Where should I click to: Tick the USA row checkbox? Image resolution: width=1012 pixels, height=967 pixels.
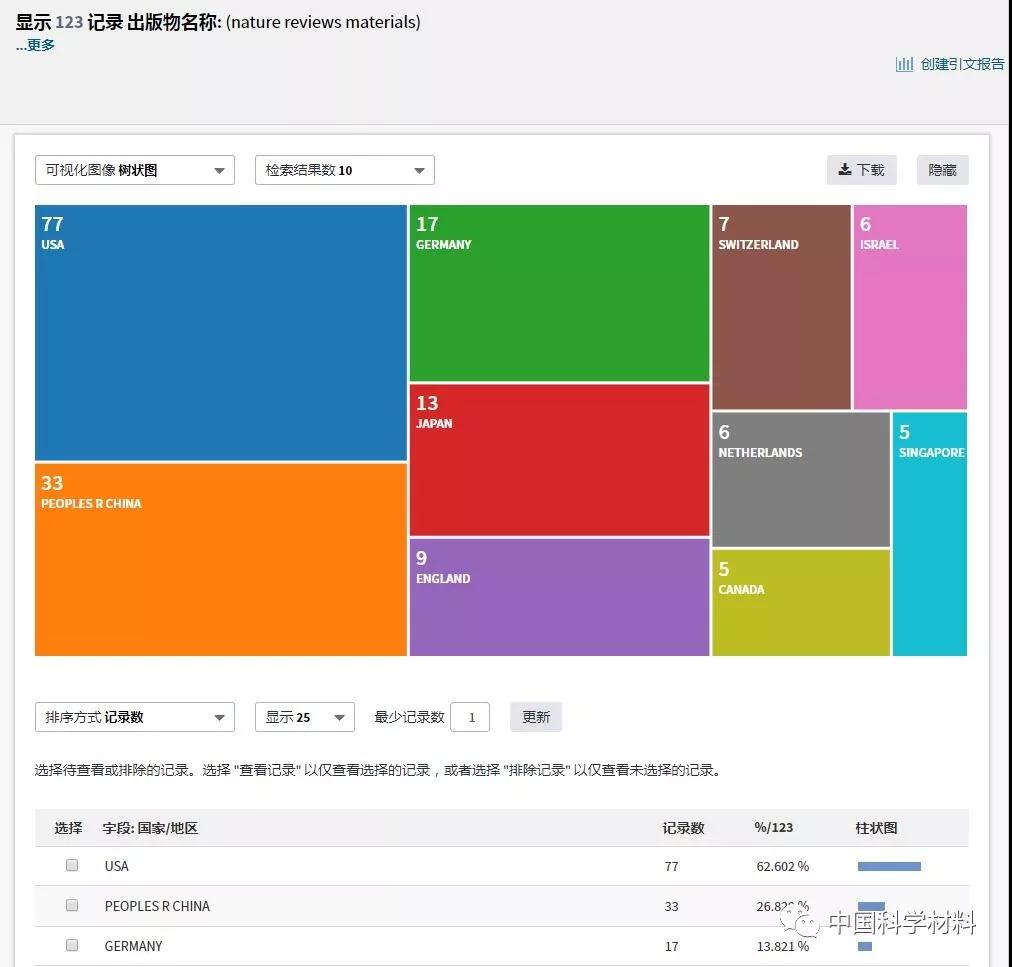72,865
